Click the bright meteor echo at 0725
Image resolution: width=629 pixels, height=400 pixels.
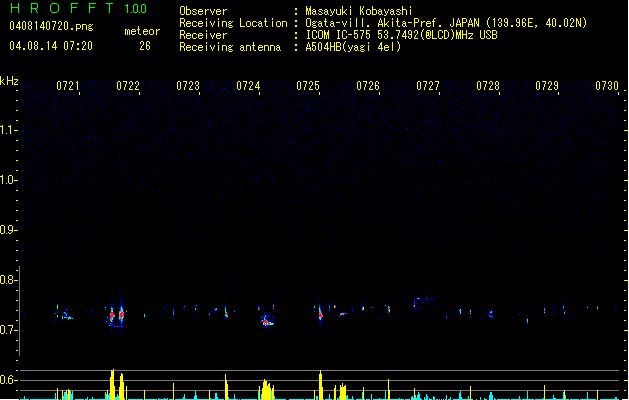tap(320, 312)
